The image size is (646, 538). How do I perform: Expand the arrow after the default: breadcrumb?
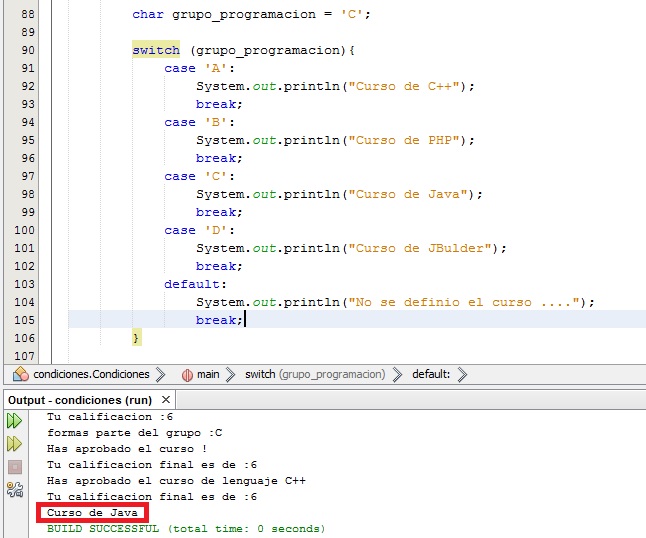461,375
